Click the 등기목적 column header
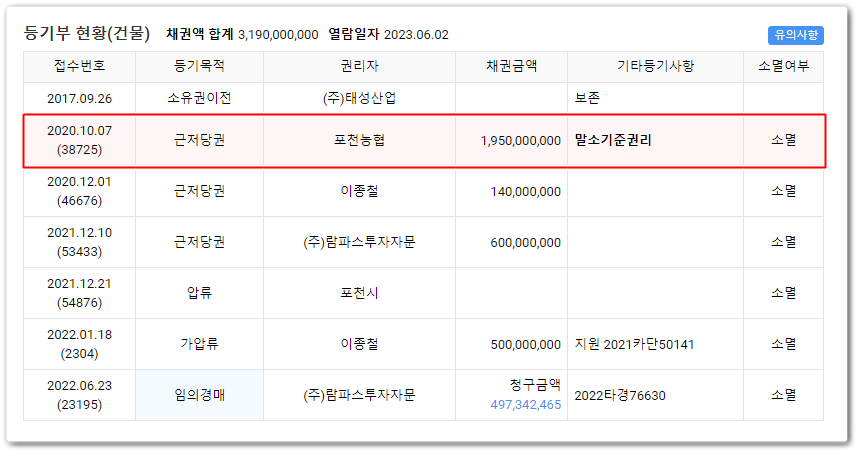This screenshot has height=454, width=860. tap(199, 67)
